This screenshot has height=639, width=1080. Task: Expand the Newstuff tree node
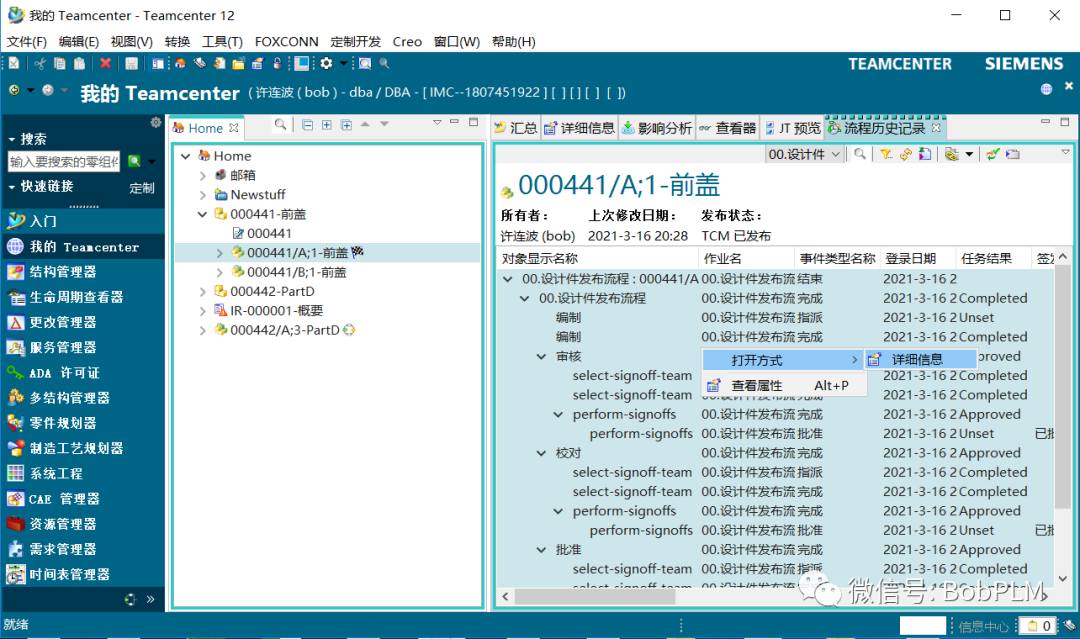click(202, 195)
